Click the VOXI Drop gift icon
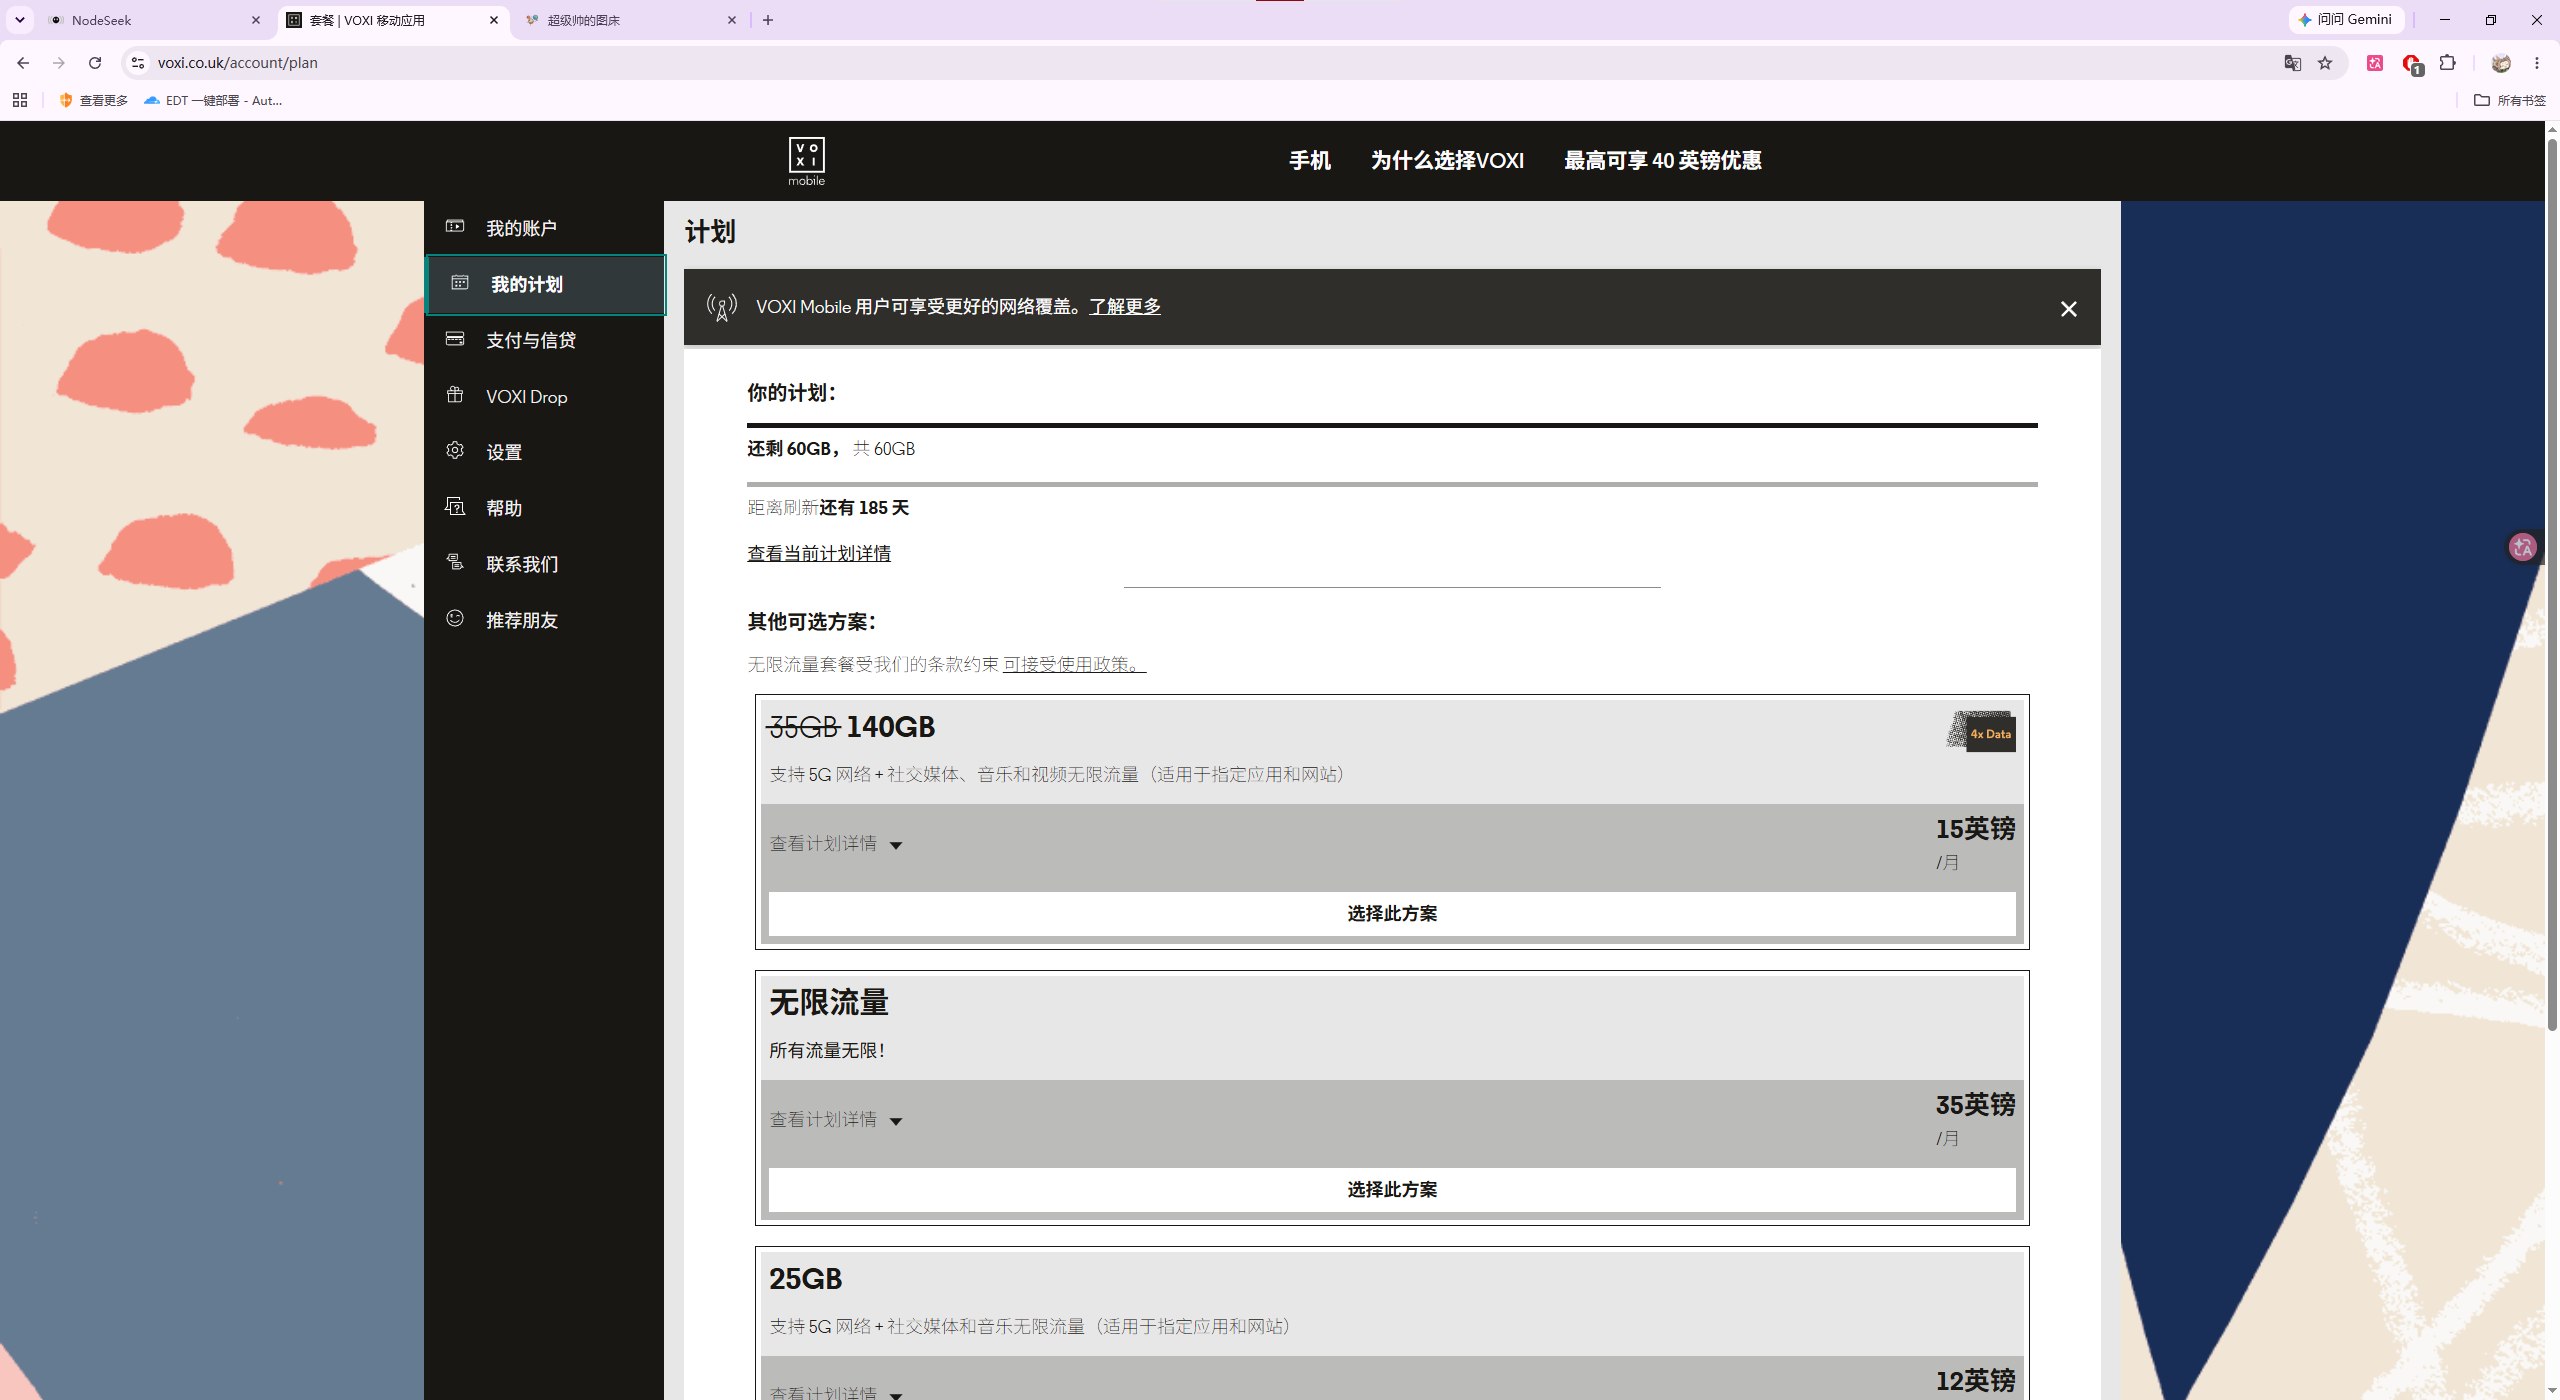This screenshot has width=2560, height=1400. tap(455, 395)
